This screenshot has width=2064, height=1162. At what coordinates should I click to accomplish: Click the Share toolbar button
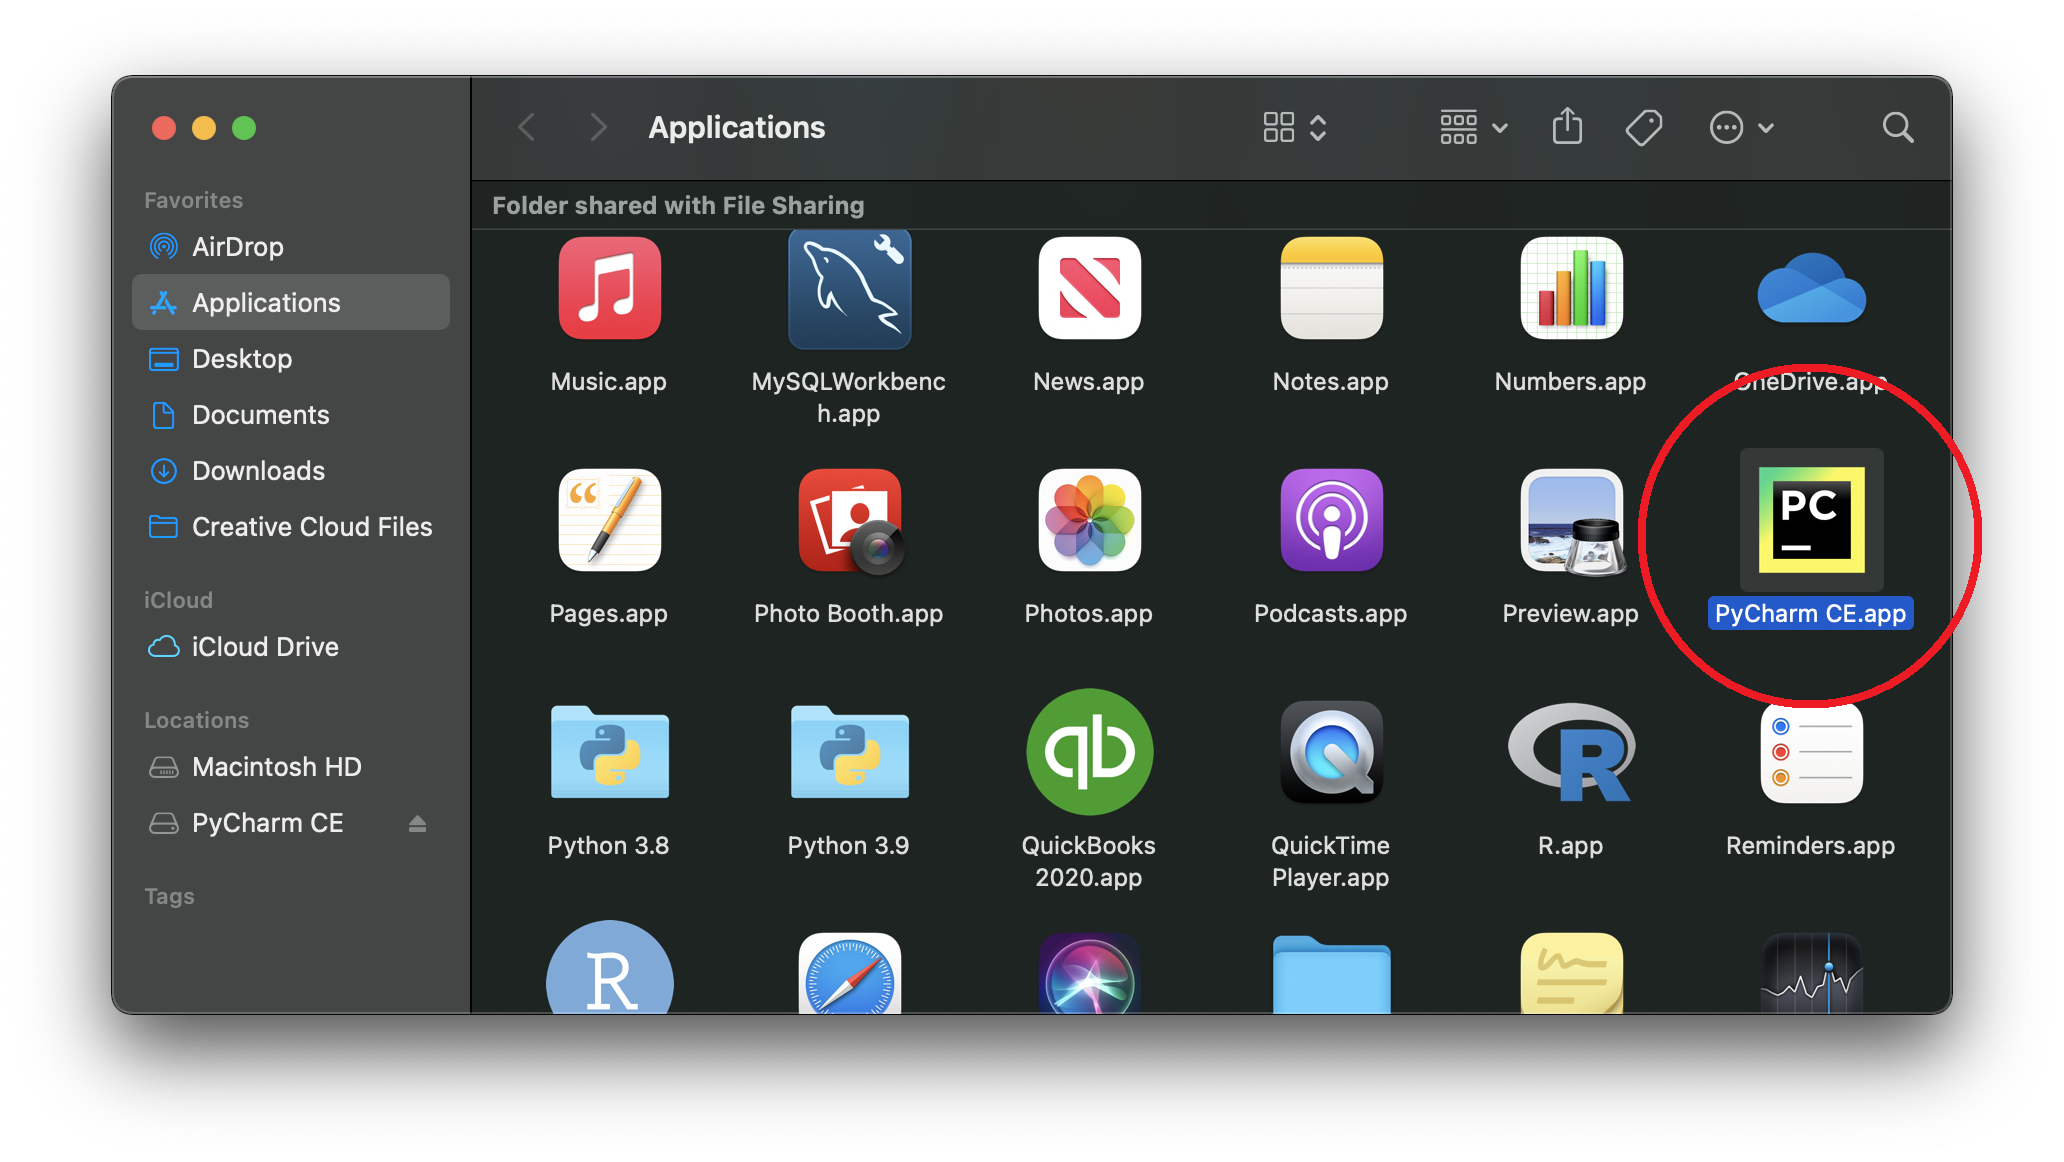pyautogui.click(x=1567, y=127)
